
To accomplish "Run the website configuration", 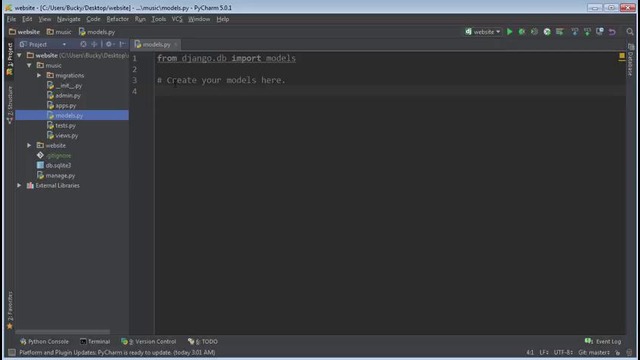I will coord(509,31).
